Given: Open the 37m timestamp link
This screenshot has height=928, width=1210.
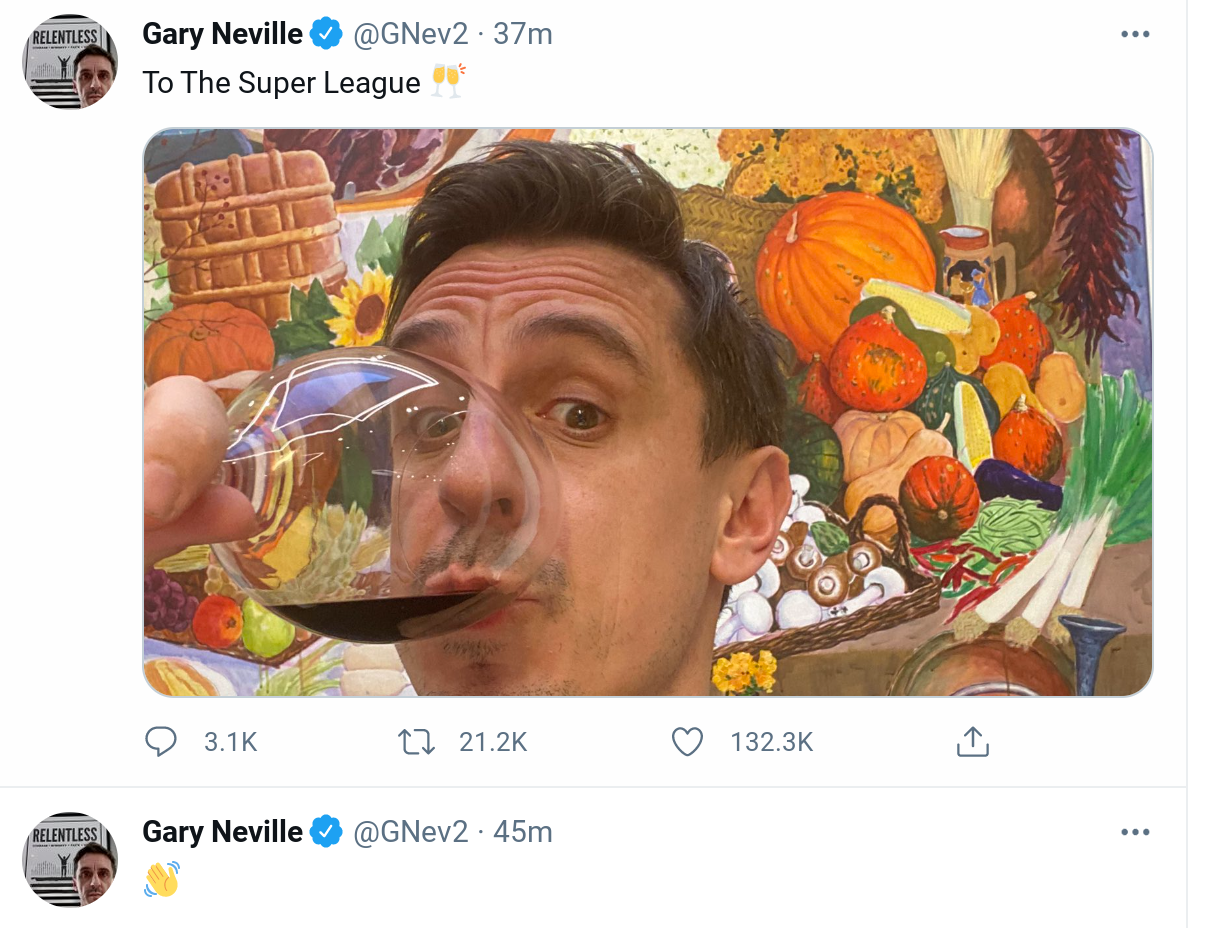Looking at the screenshot, I should [x=523, y=34].
